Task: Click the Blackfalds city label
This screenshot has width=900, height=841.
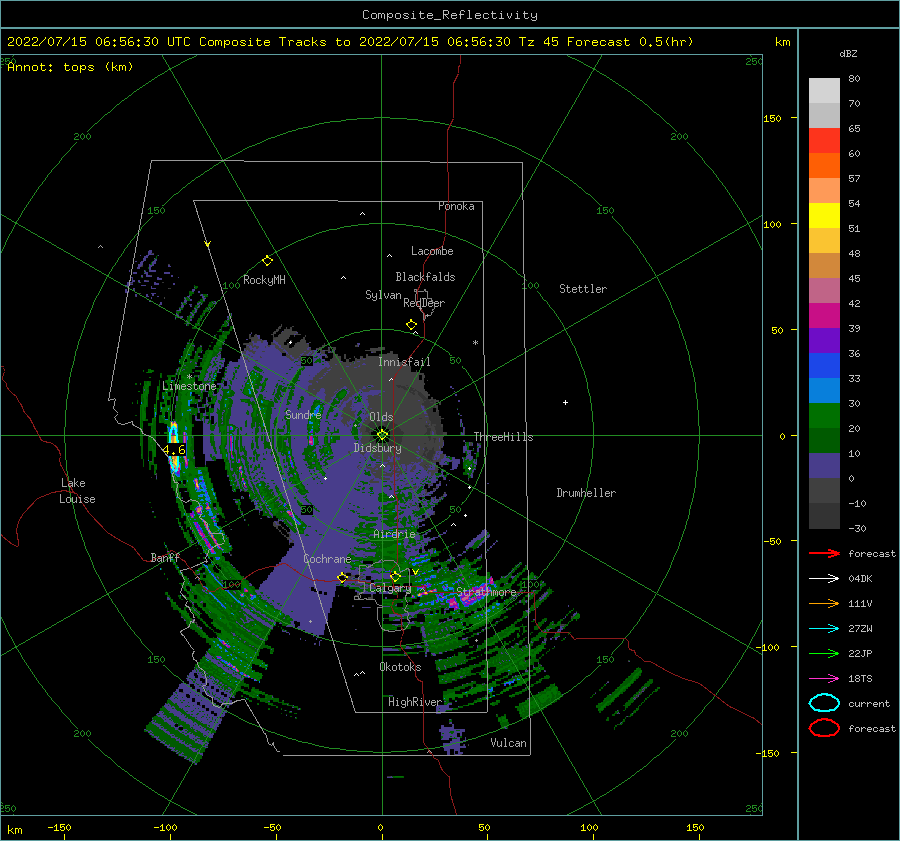Action: 425,277
